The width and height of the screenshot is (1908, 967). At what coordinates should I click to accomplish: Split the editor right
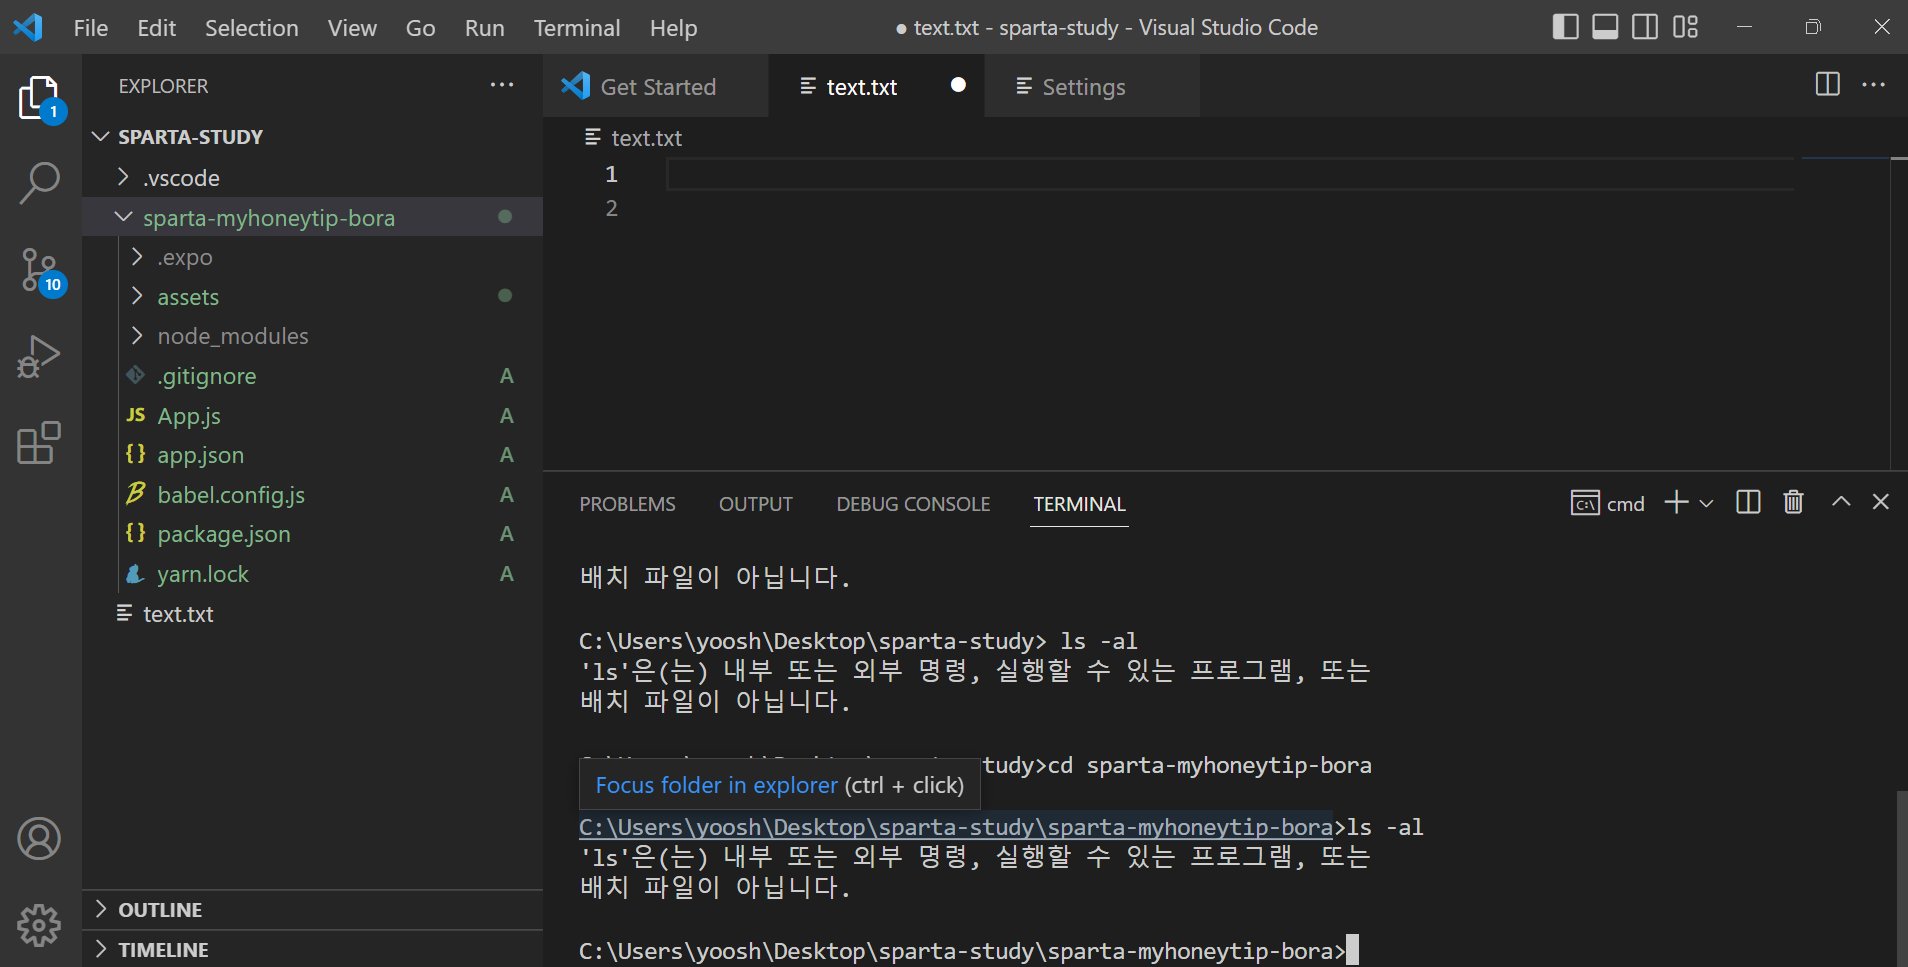(x=1827, y=85)
